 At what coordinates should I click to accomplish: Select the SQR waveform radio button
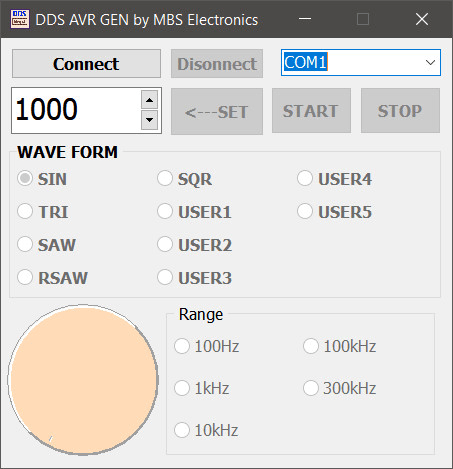165,178
